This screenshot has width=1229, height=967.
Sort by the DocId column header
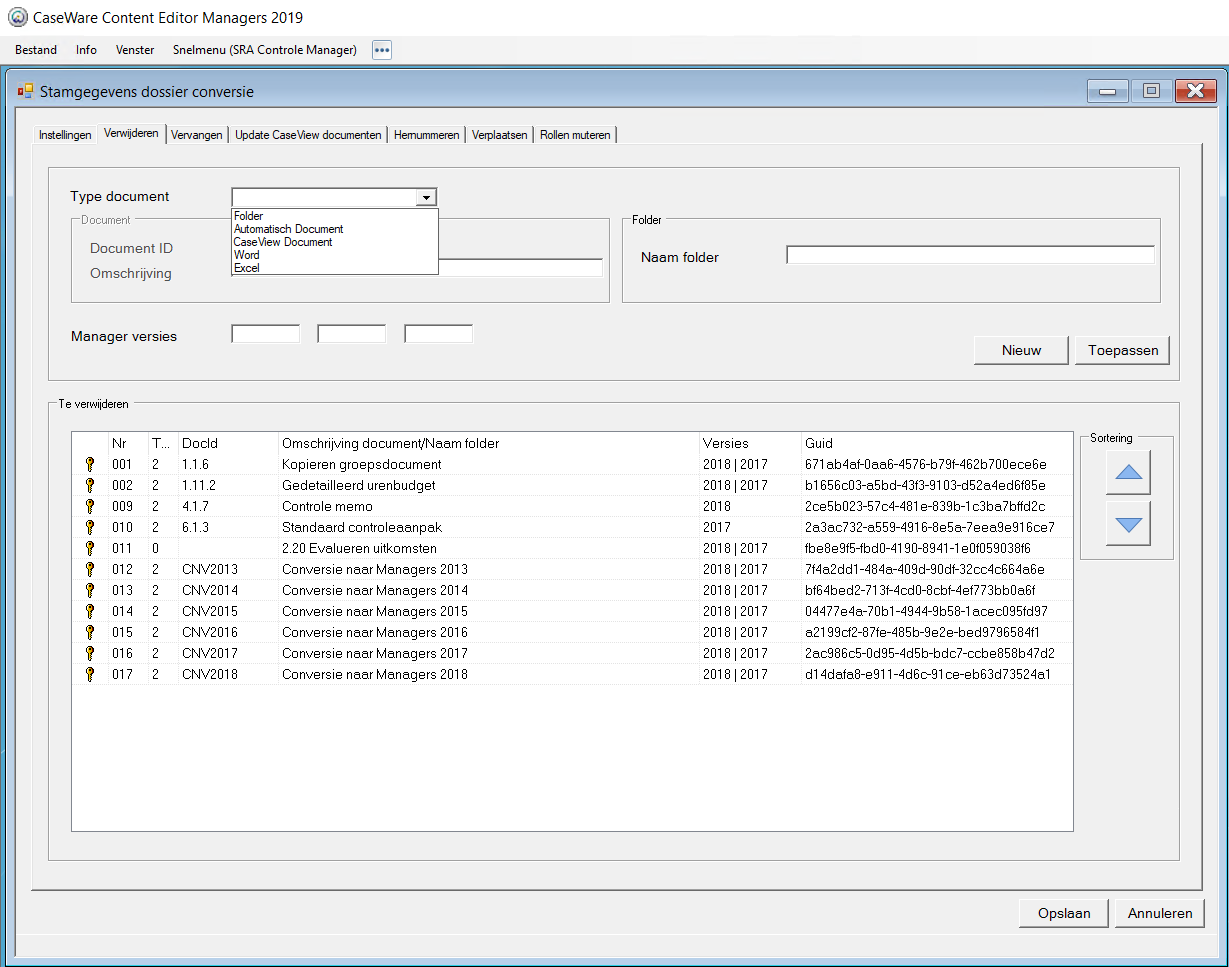point(228,443)
